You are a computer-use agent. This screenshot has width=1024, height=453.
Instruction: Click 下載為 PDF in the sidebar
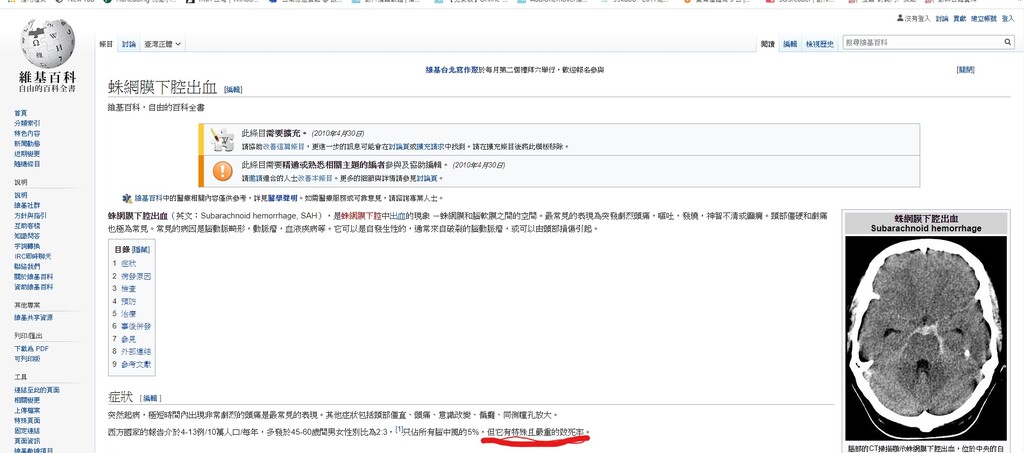coord(30,348)
